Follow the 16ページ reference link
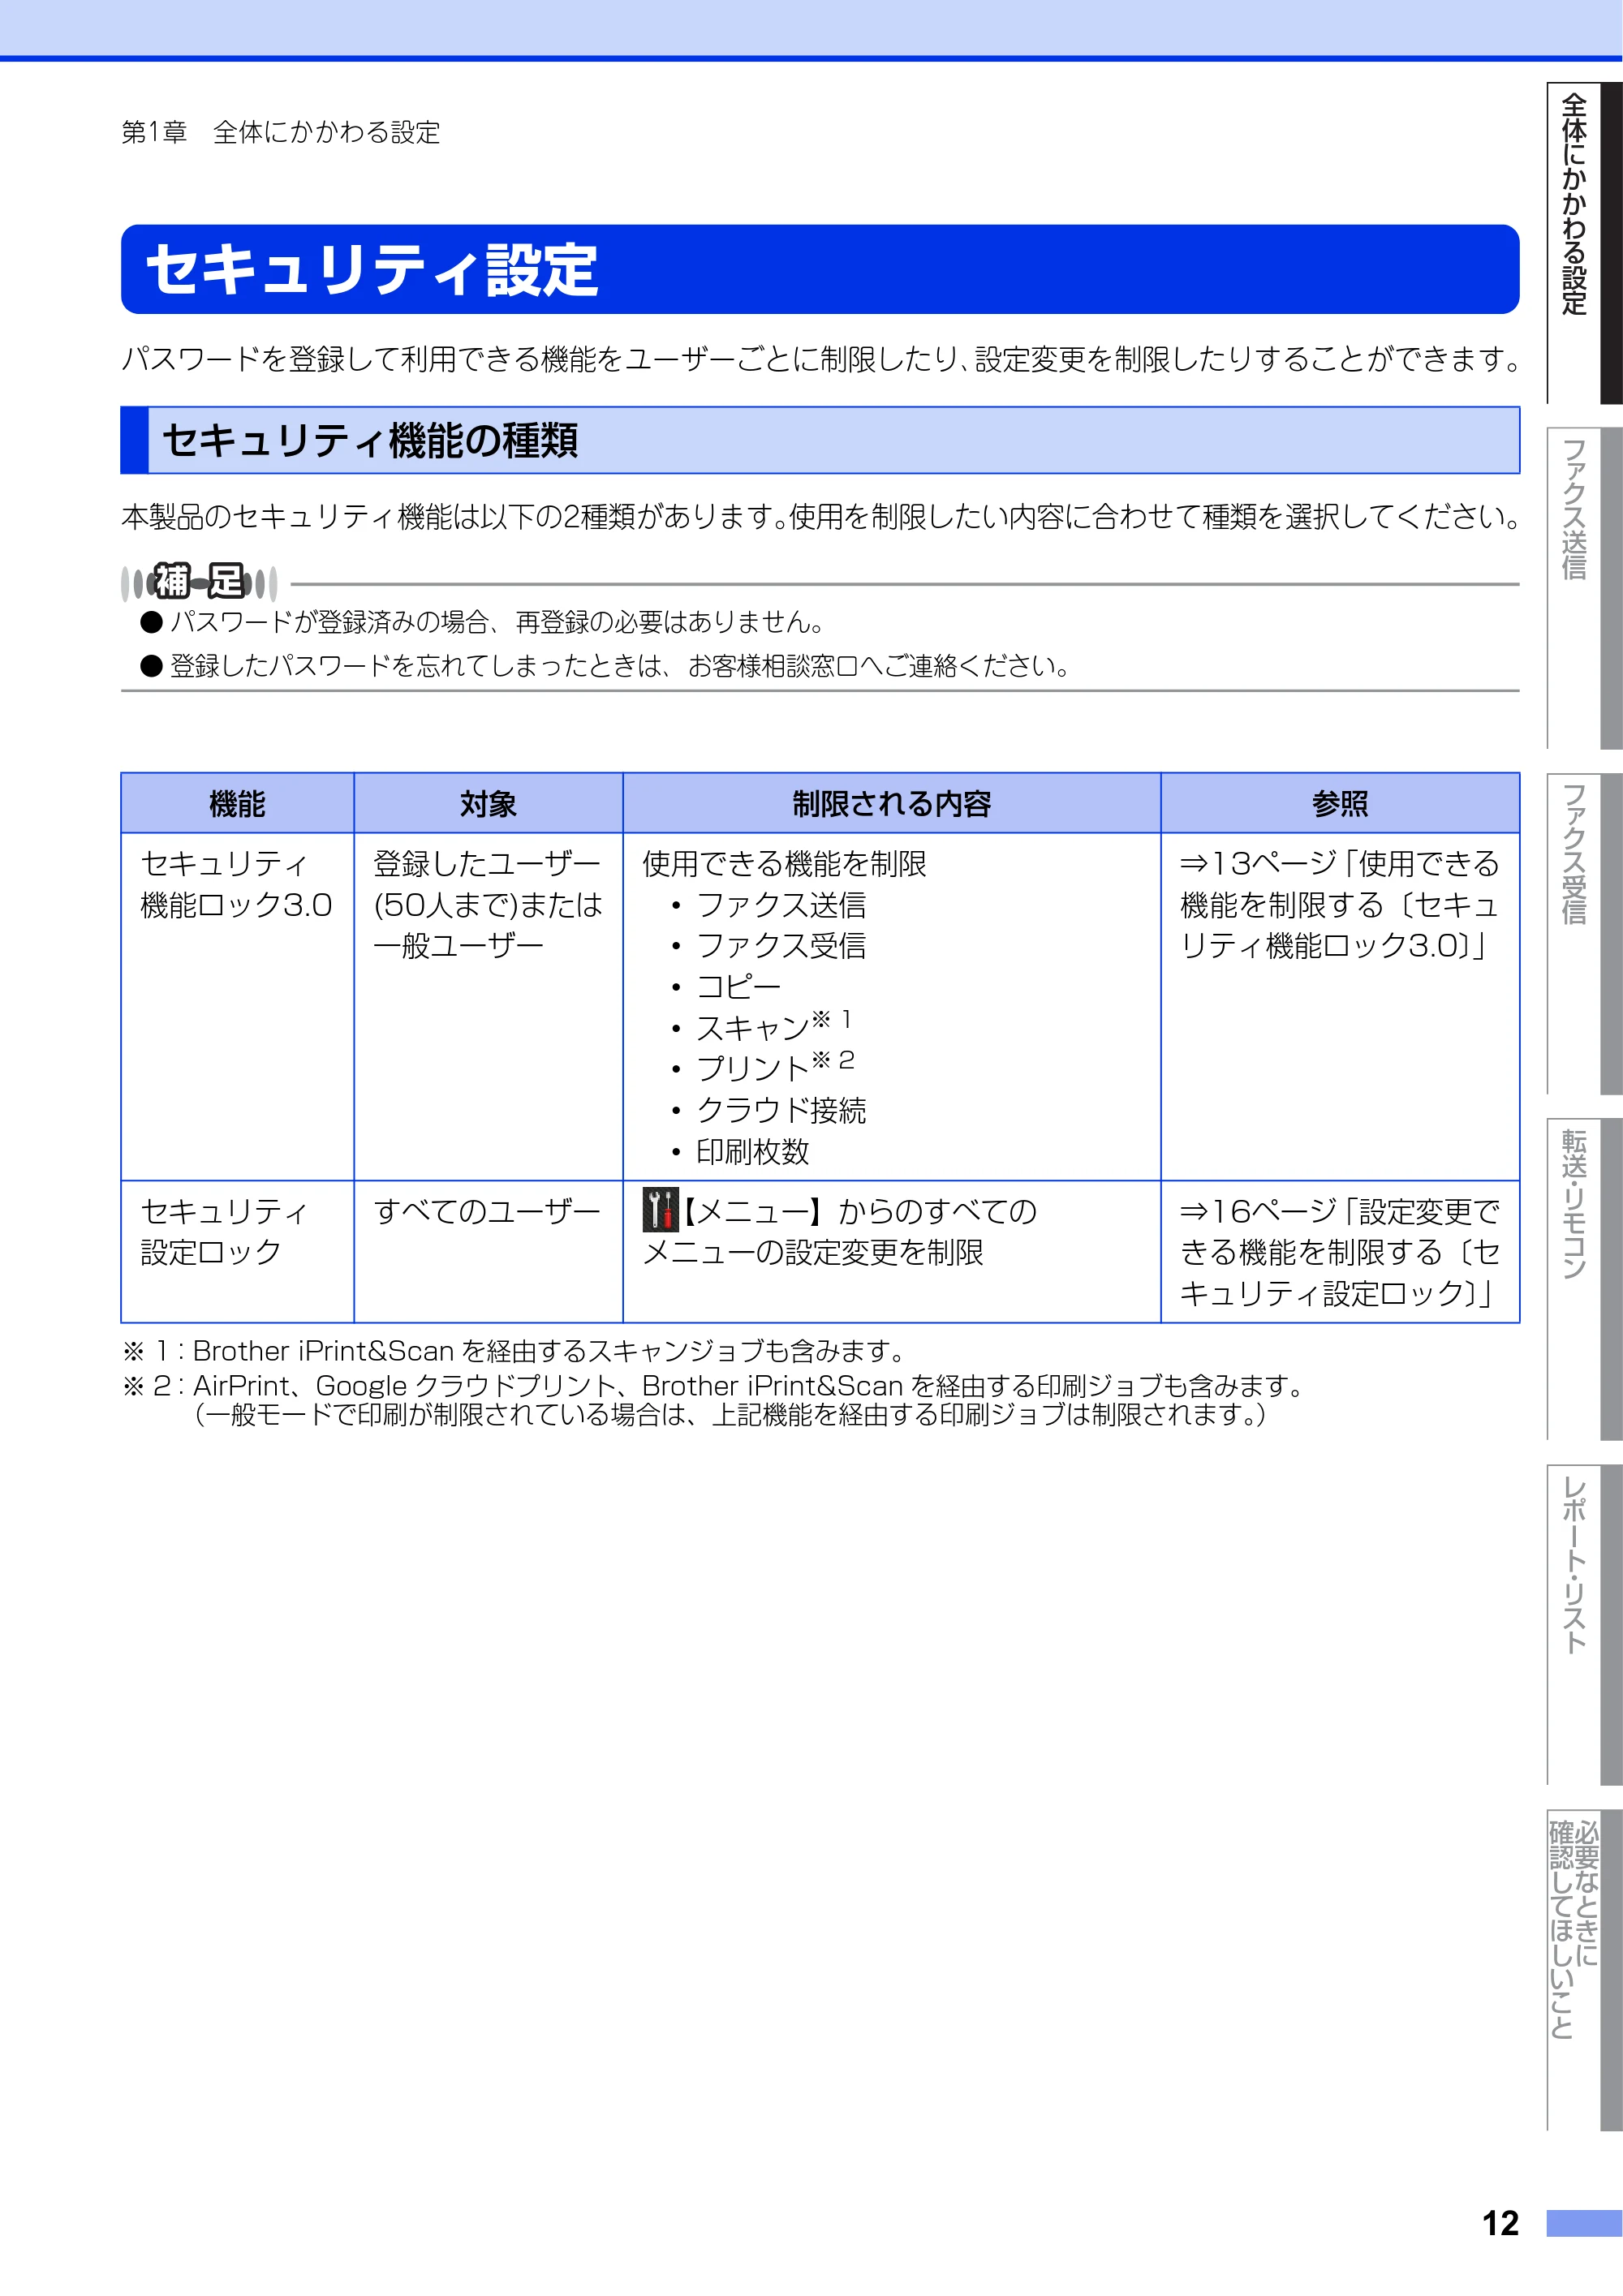Viewport: 1623px width, 2296px height. tap(1339, 1252)
